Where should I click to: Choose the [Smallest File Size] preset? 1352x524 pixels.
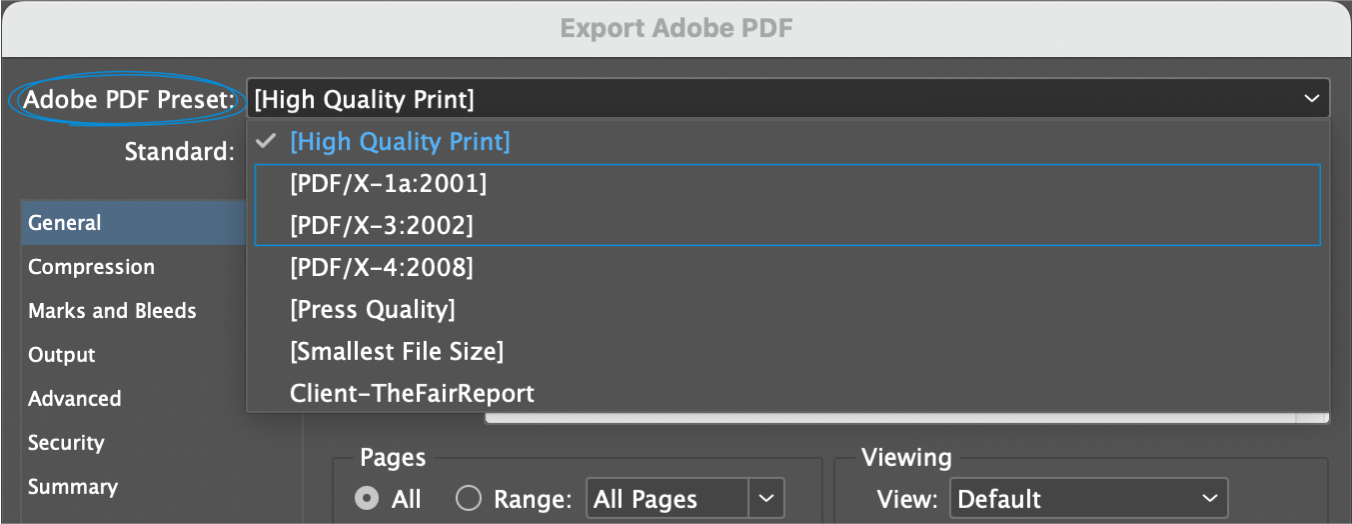[x=396, y=352]
